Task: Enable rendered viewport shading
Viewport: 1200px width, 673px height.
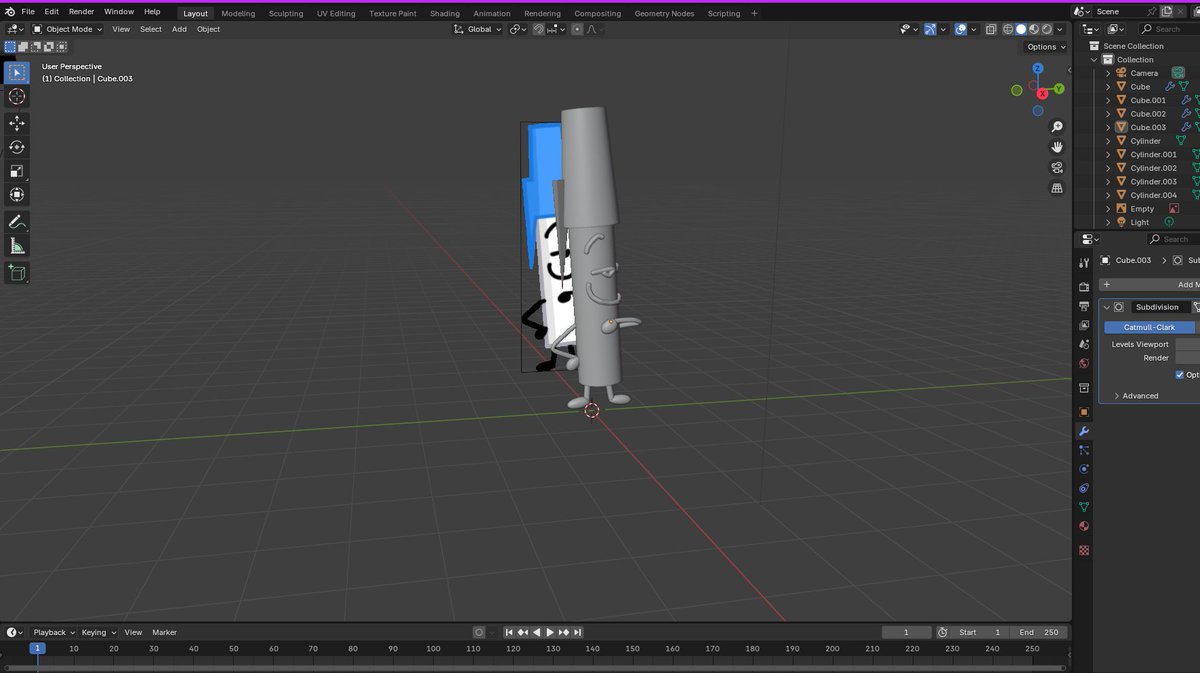Action: tap(1046, 29)
